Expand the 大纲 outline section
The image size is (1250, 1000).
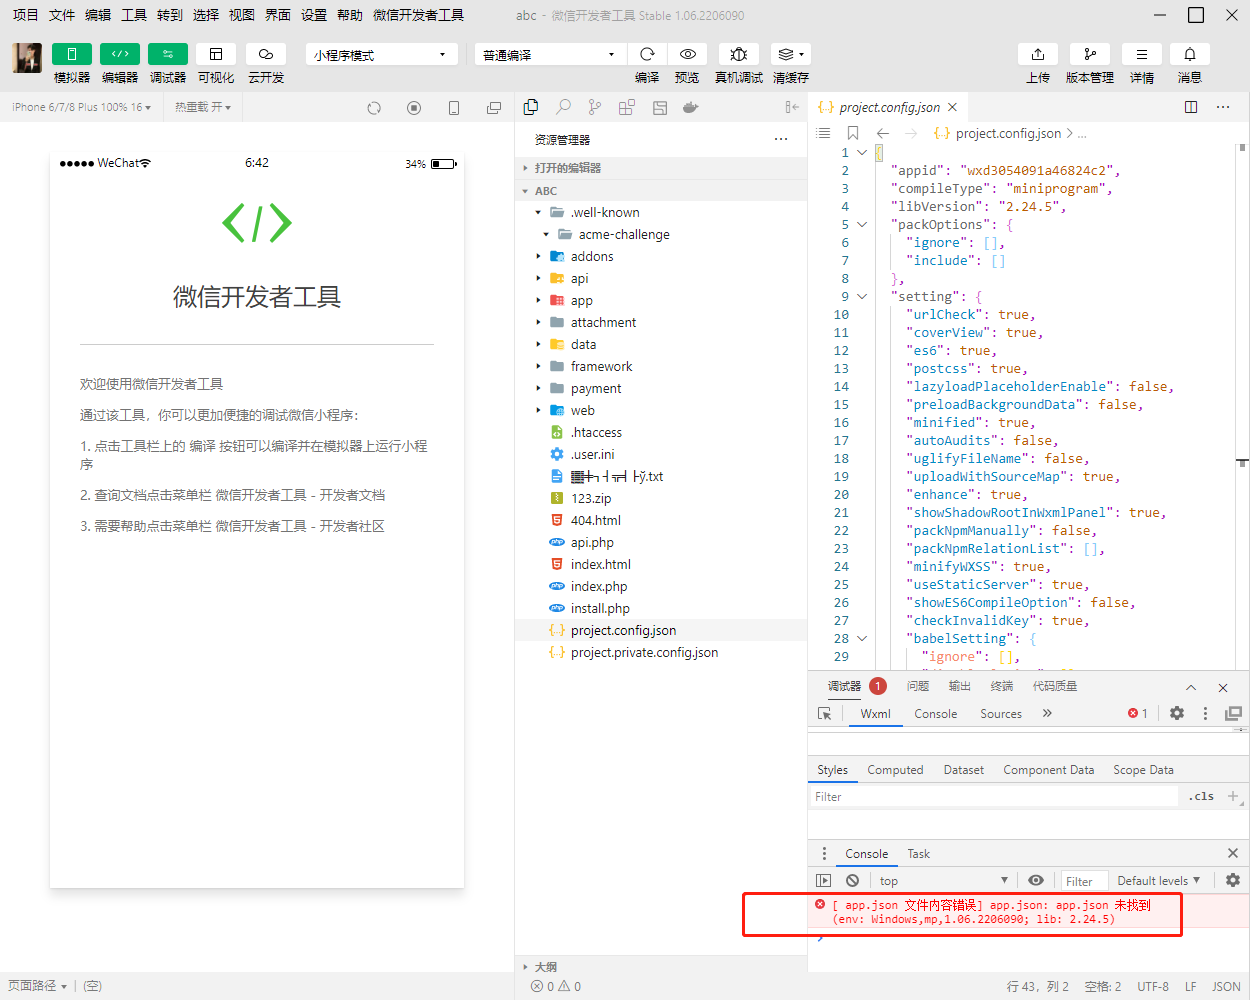tap(661, 967)
